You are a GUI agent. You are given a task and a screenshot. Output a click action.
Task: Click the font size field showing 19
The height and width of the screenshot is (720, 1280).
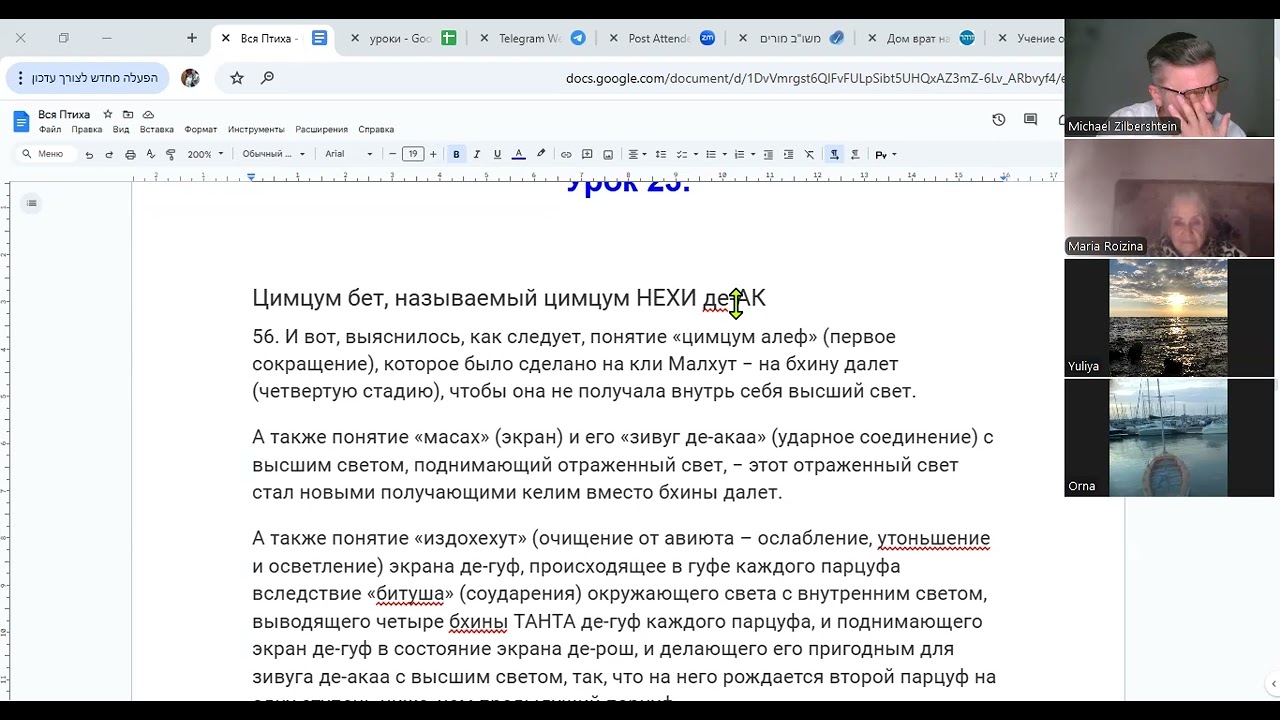(413, 154)
